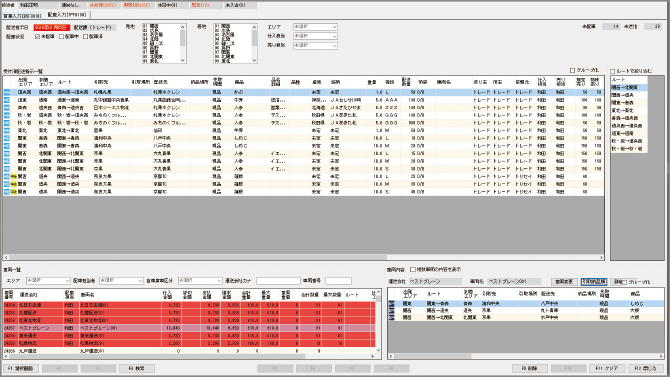Uncheck the 未配車 dispatch status checkbox
The width and height of the screenshot is (670, 377).
coord(37,37)
